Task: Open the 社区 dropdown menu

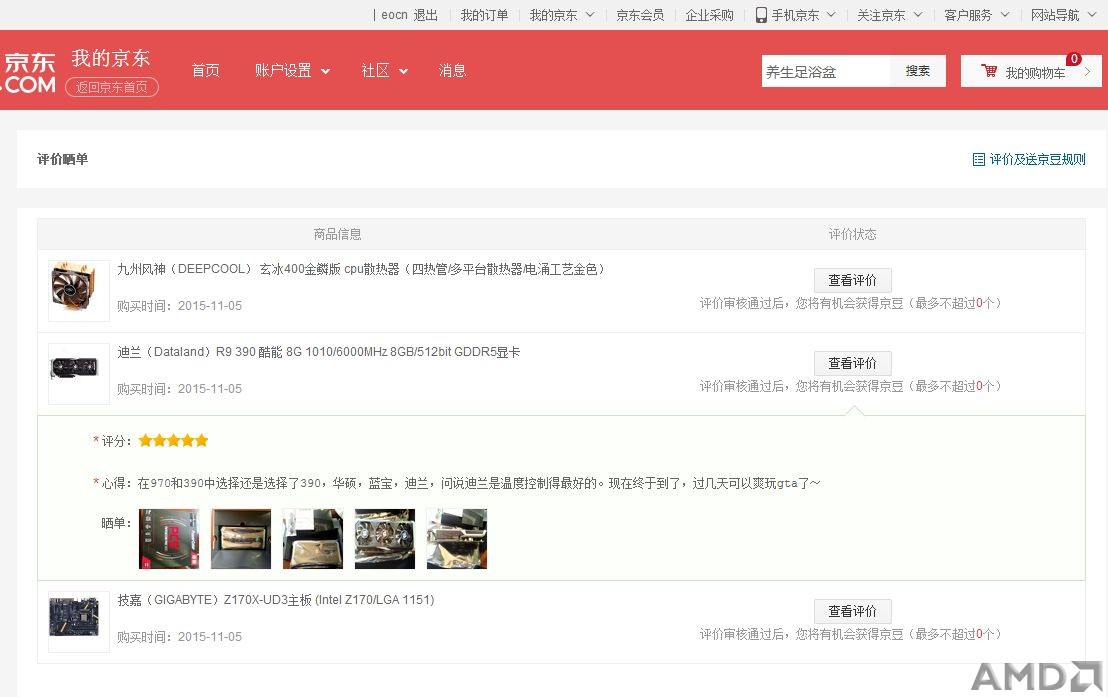Action: click(x=384, y=70)
